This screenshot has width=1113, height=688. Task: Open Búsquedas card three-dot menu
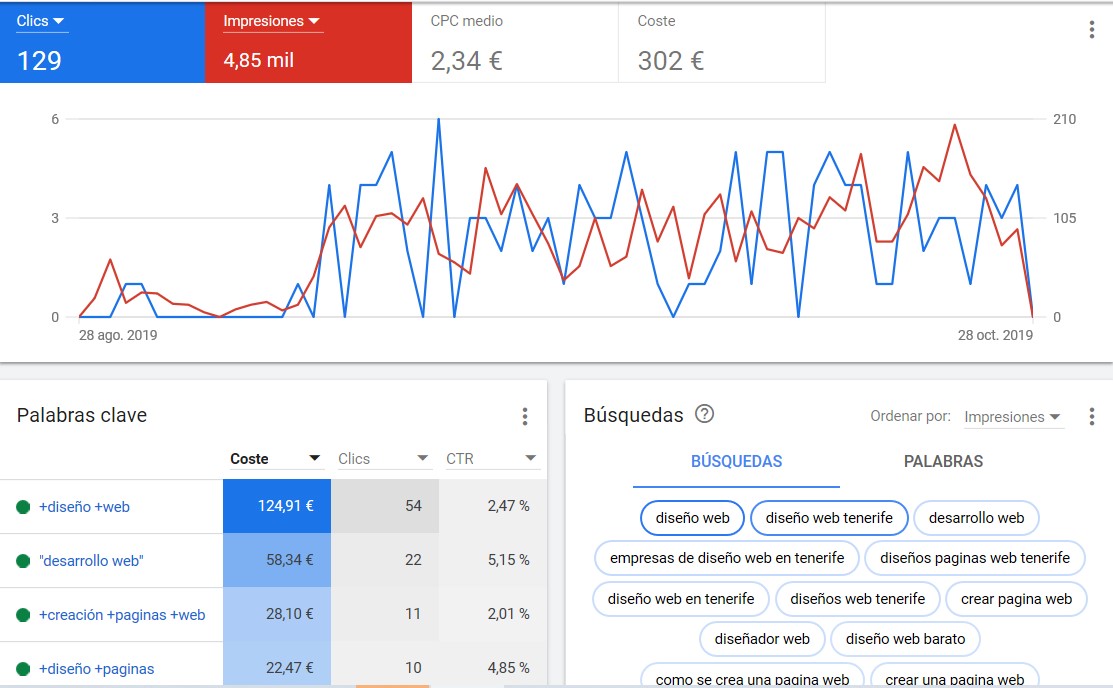pos(1091,416)
